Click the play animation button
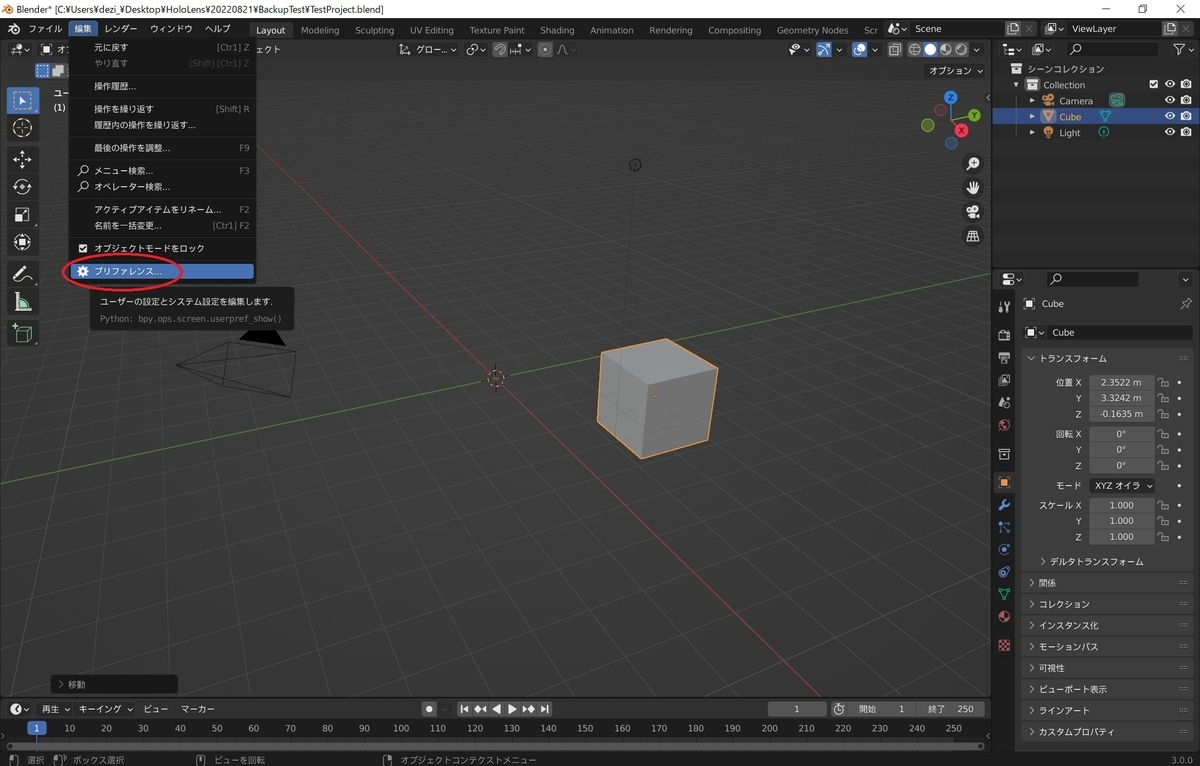The width and height of the screenshot is (1200, 766). pos(512,709)
